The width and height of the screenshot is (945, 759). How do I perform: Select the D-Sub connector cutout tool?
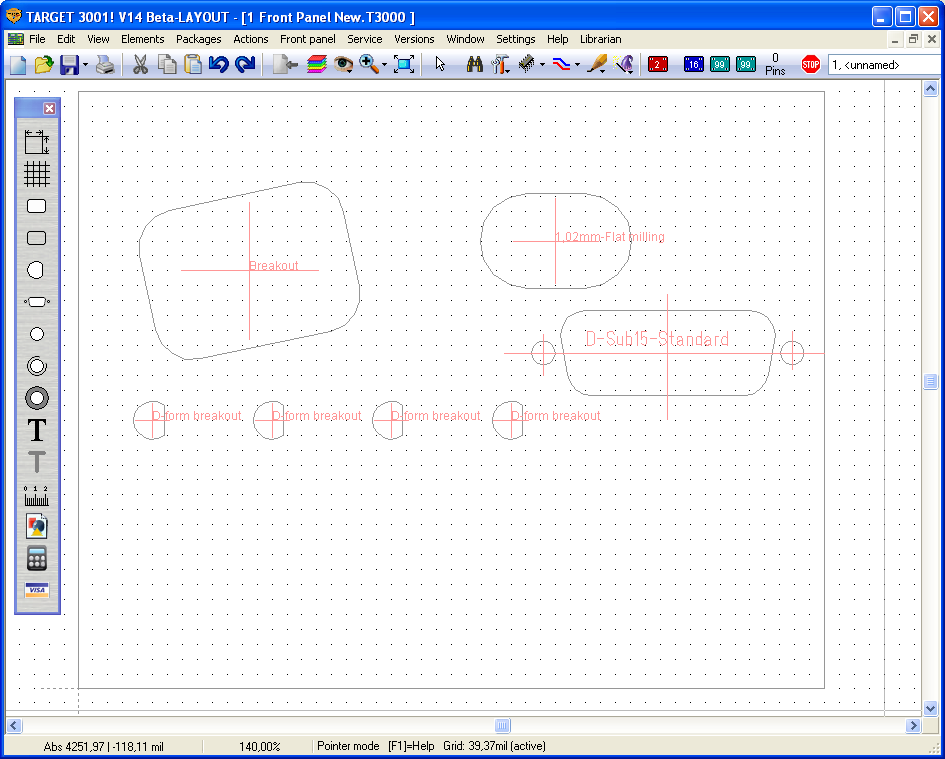pos(37,301)
